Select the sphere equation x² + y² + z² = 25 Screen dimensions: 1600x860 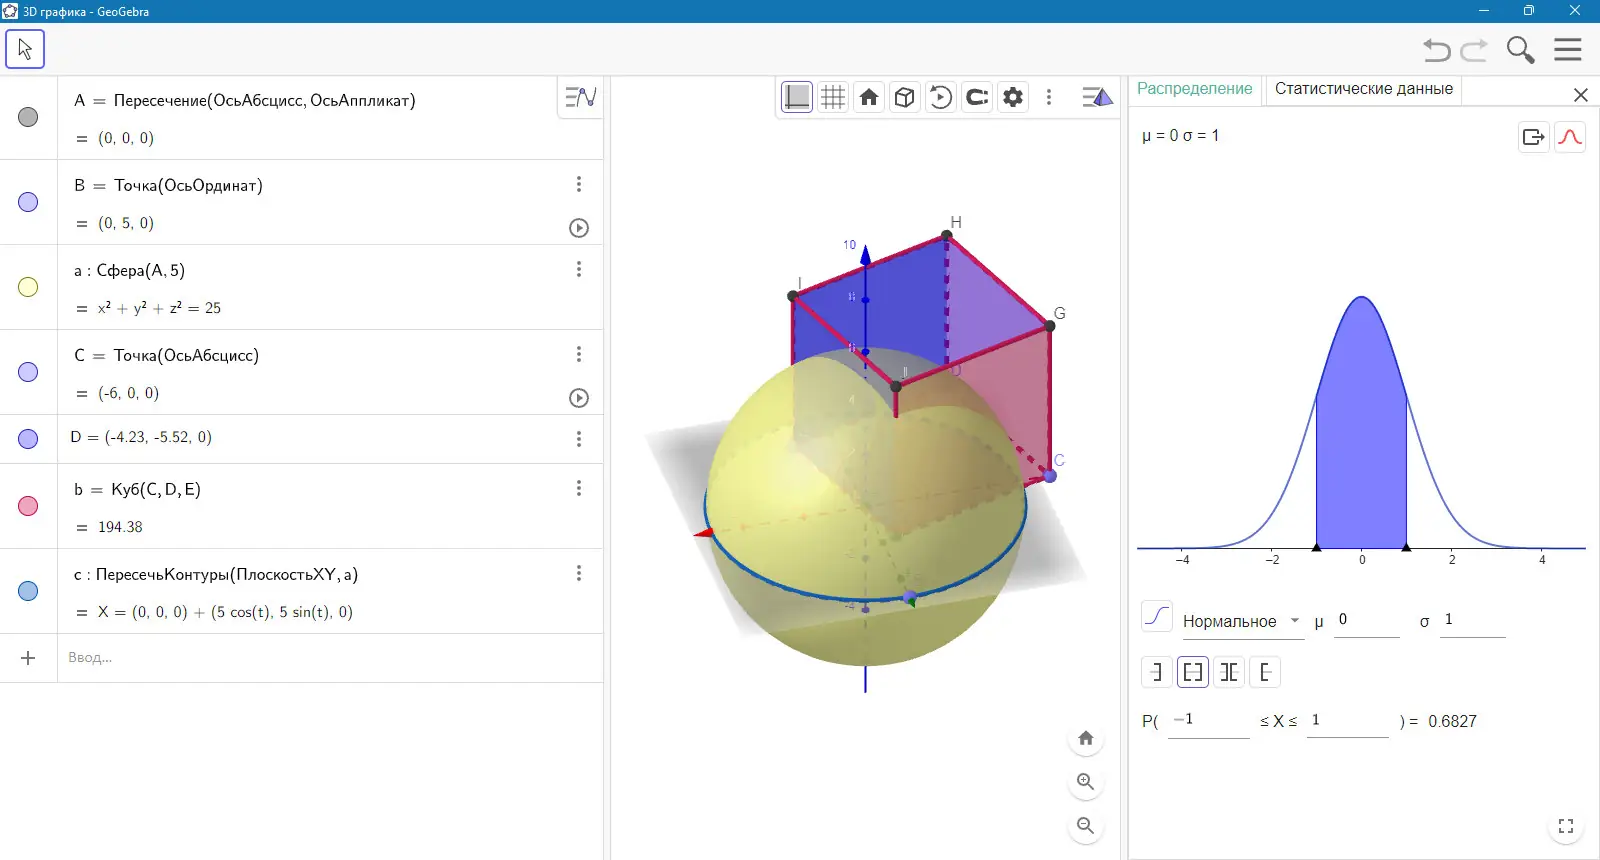[x=159, y=308]
